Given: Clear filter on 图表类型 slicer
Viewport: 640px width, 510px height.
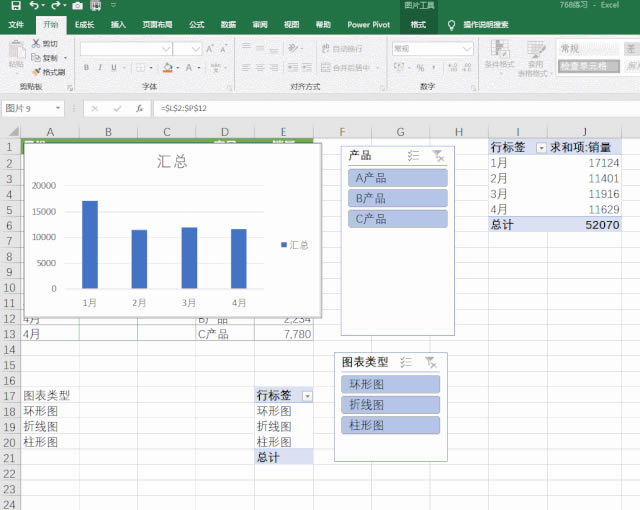Looking at the screenshot, I should point(430,362).
